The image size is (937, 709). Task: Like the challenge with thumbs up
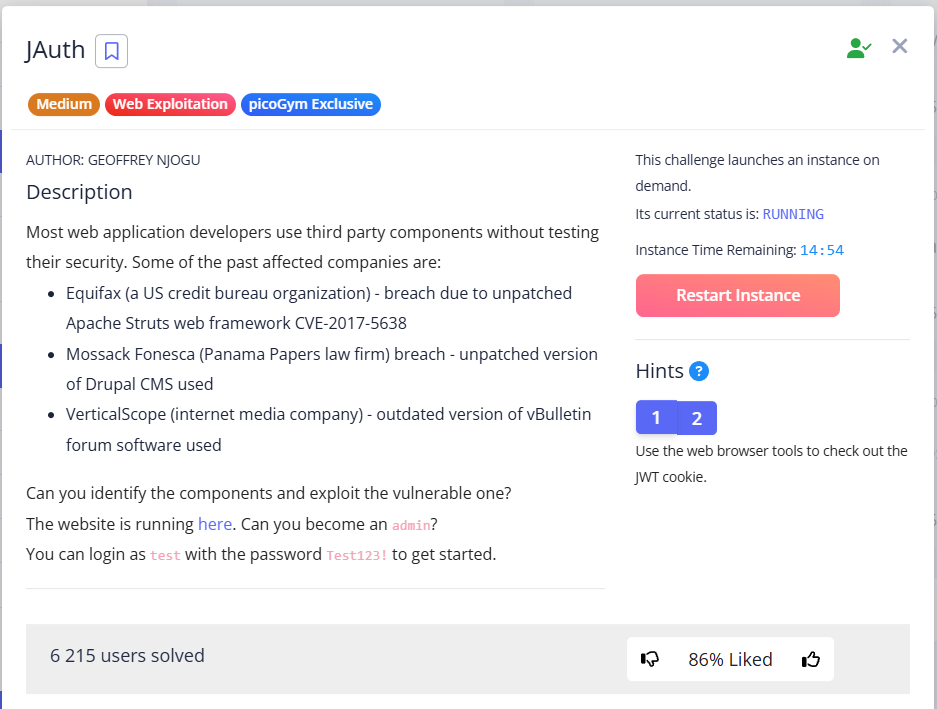(811, 659)
